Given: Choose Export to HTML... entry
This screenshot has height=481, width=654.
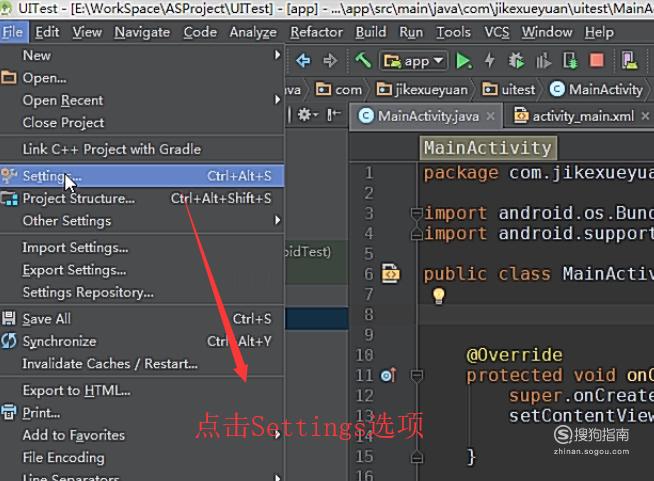Looking at the screenshot, I should [x=142, y=390].
